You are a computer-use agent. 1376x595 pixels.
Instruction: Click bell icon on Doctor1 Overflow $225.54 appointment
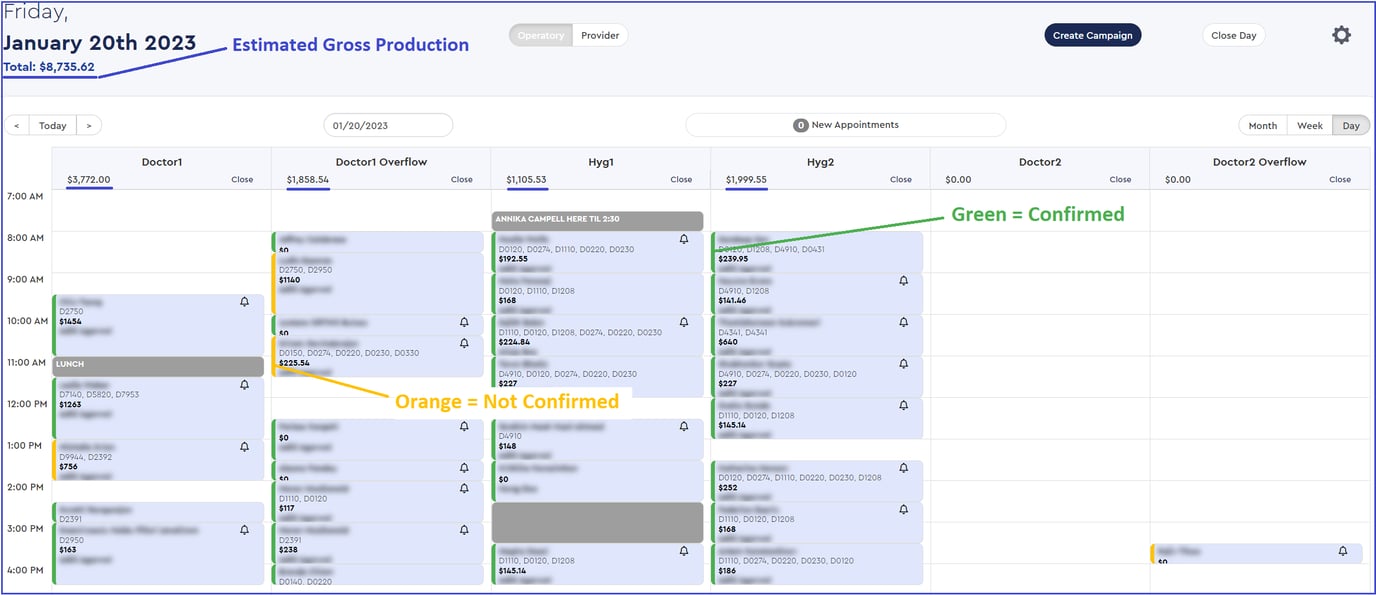pos(464,343)
